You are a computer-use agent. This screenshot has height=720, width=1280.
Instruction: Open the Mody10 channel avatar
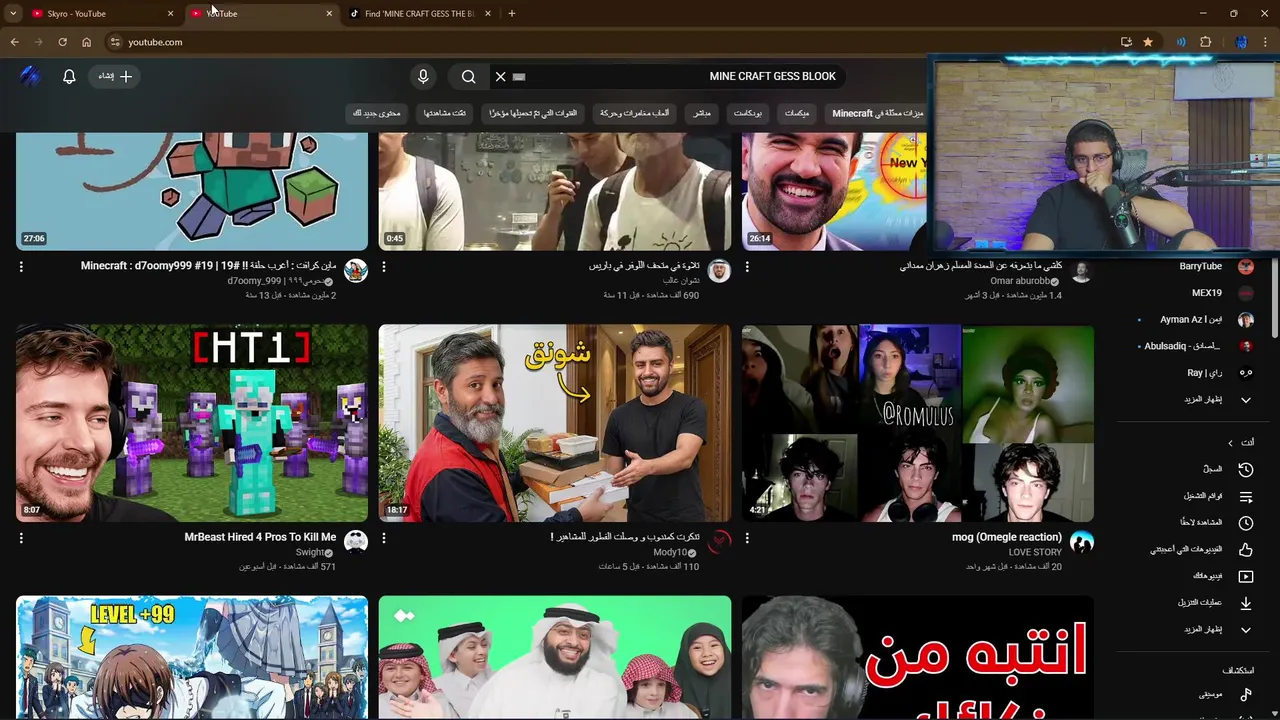point(719,542)
